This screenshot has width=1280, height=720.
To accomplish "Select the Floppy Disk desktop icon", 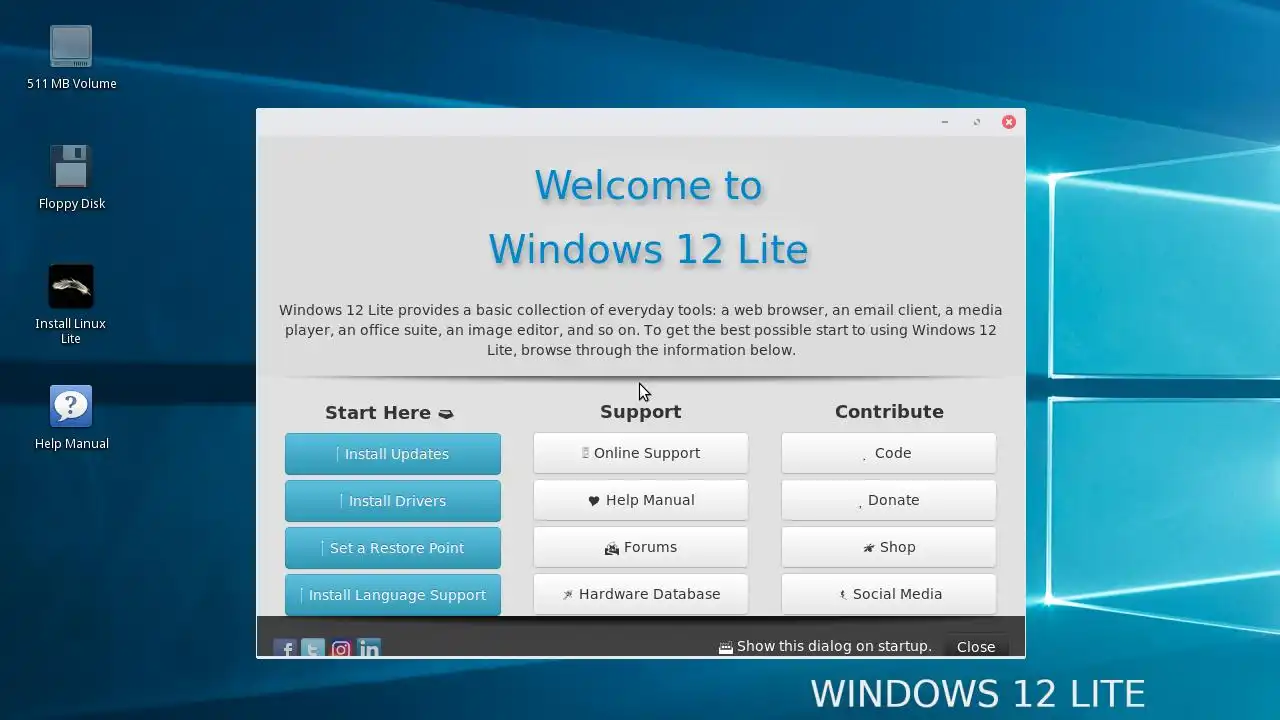I will [71, 178].
